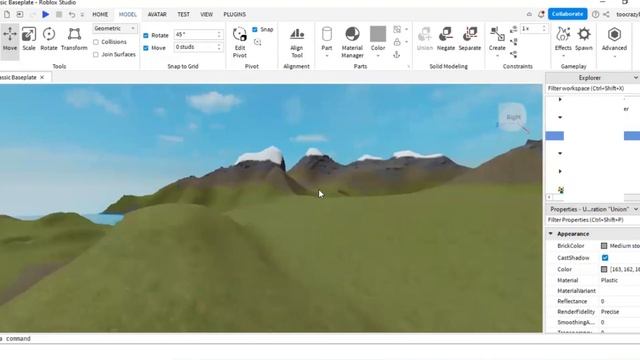Click the Right view cube face

tap(513, 117)
